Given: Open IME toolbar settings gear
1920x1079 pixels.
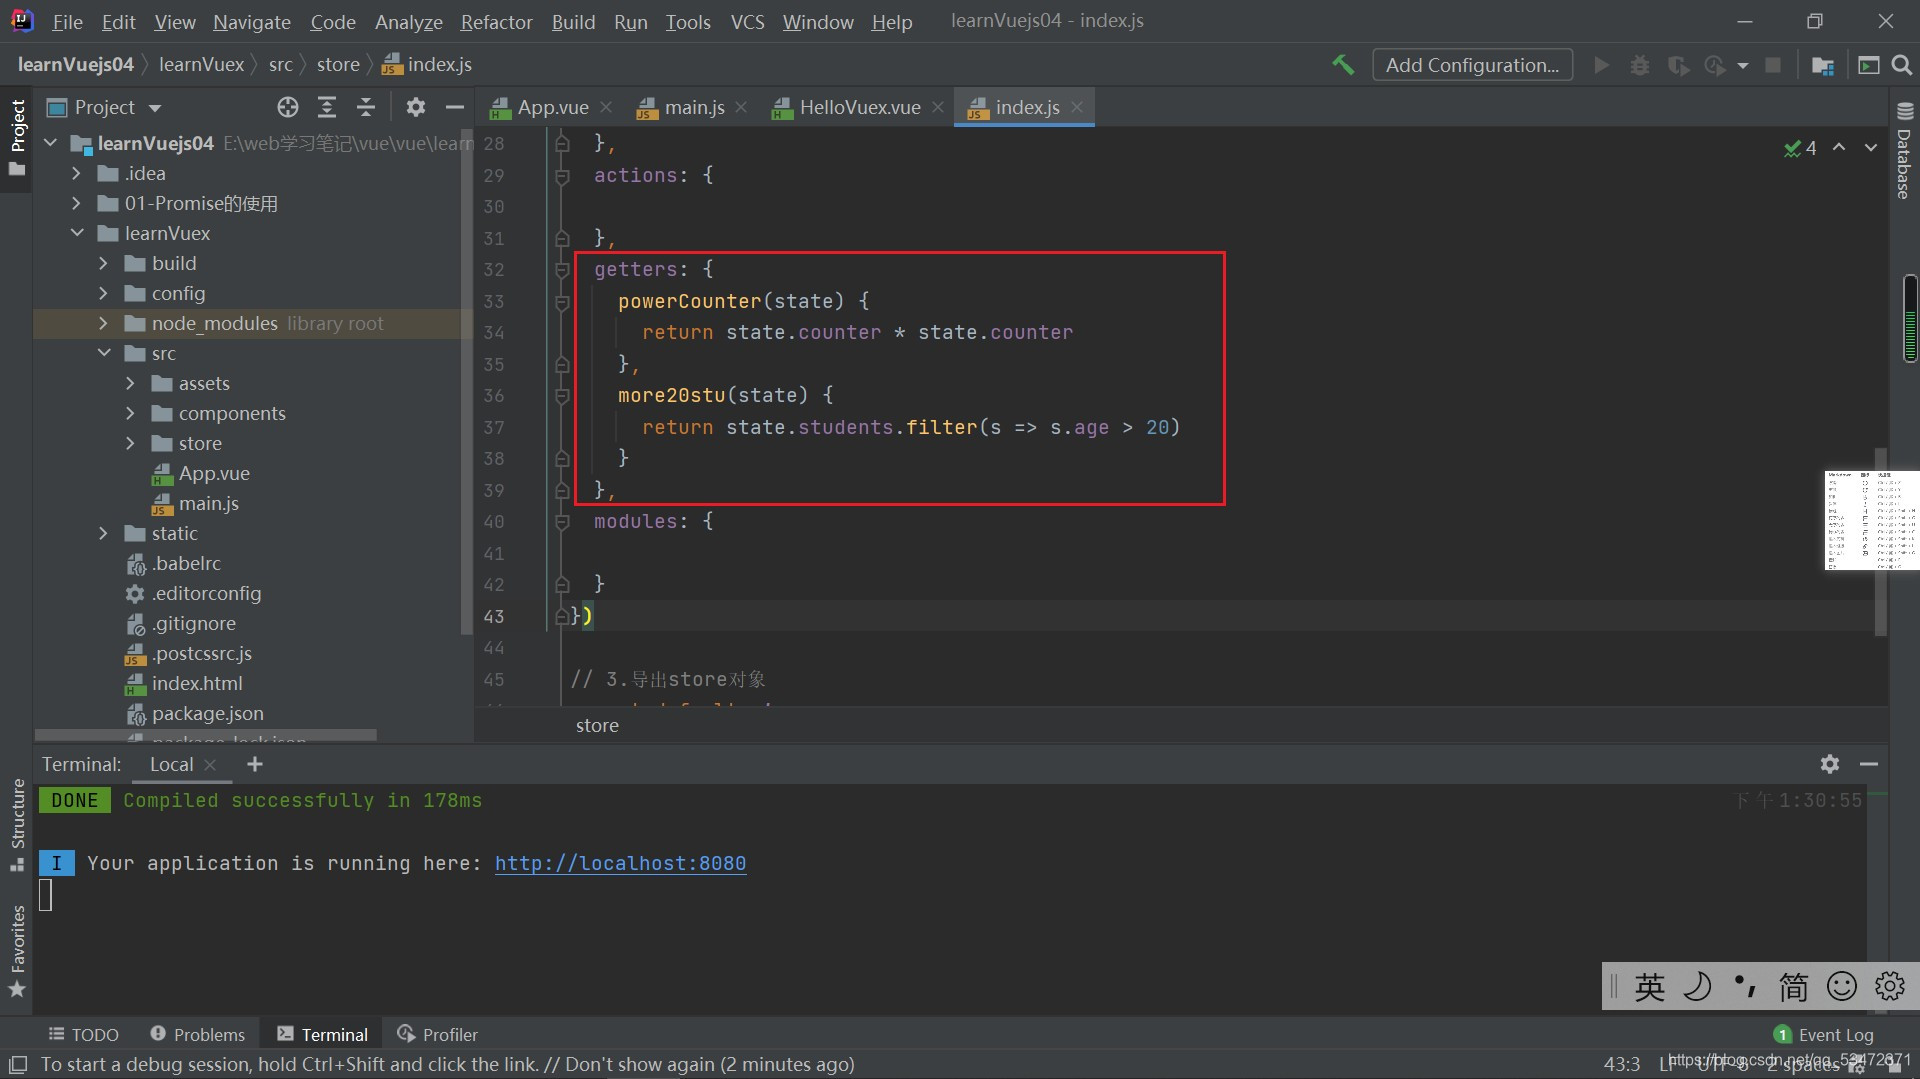Looking at the screenshot, I should (1889, 987).
